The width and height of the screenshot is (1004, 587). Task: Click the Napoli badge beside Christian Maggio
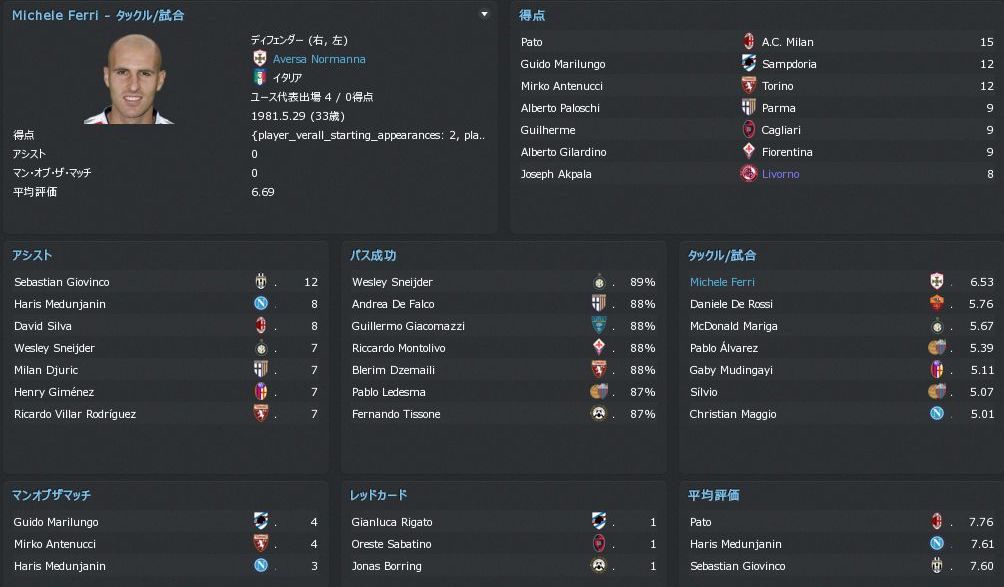tap(937, 414)
